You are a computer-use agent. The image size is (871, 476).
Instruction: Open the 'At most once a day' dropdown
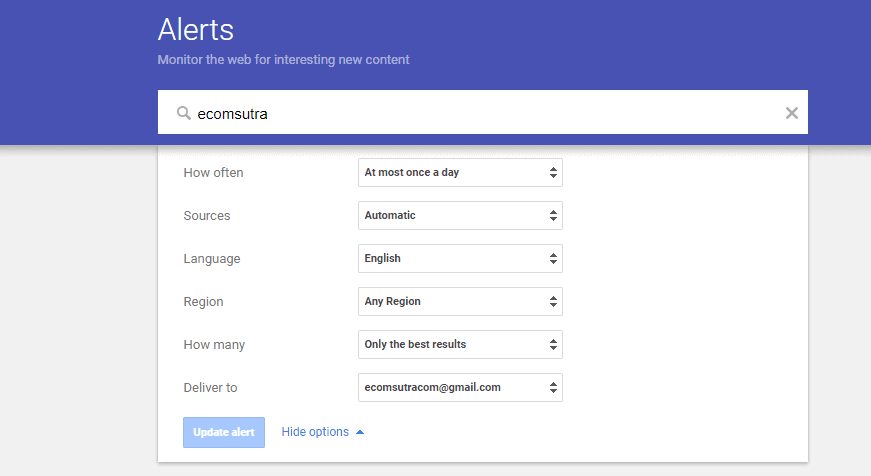(x=460, y=173)
